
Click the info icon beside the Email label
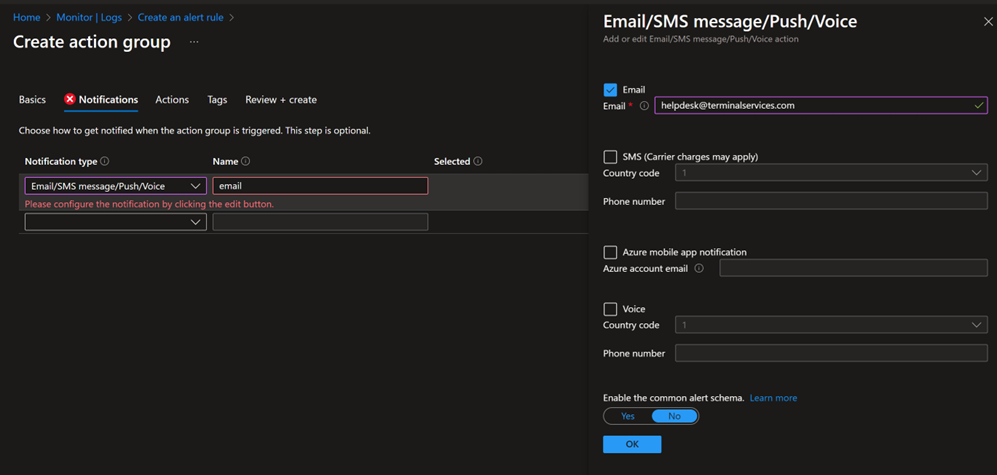(x=644, y=106)
